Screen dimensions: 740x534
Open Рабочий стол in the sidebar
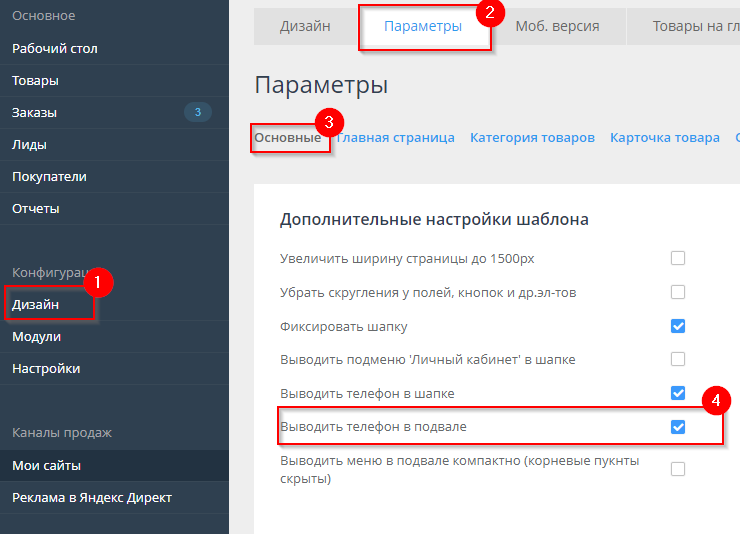[x=55, y=48]
